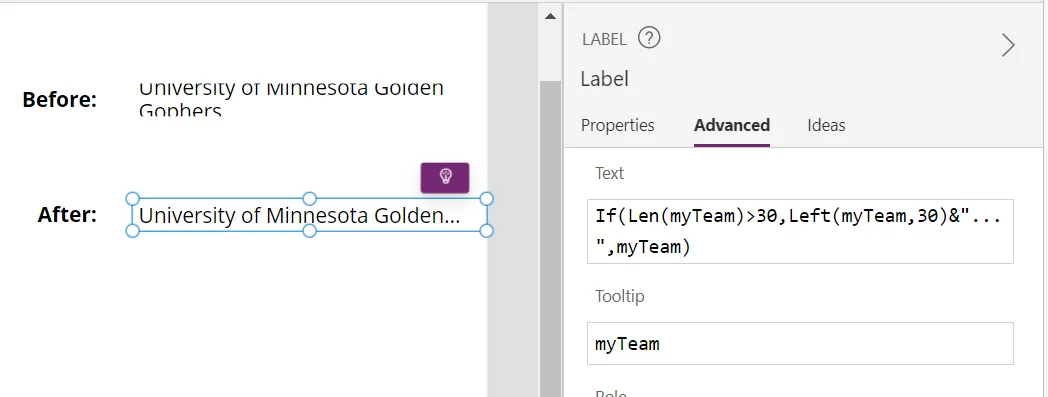Open the Ideas tab
The width and height of the screenshot is (1048, 397).
826,125
